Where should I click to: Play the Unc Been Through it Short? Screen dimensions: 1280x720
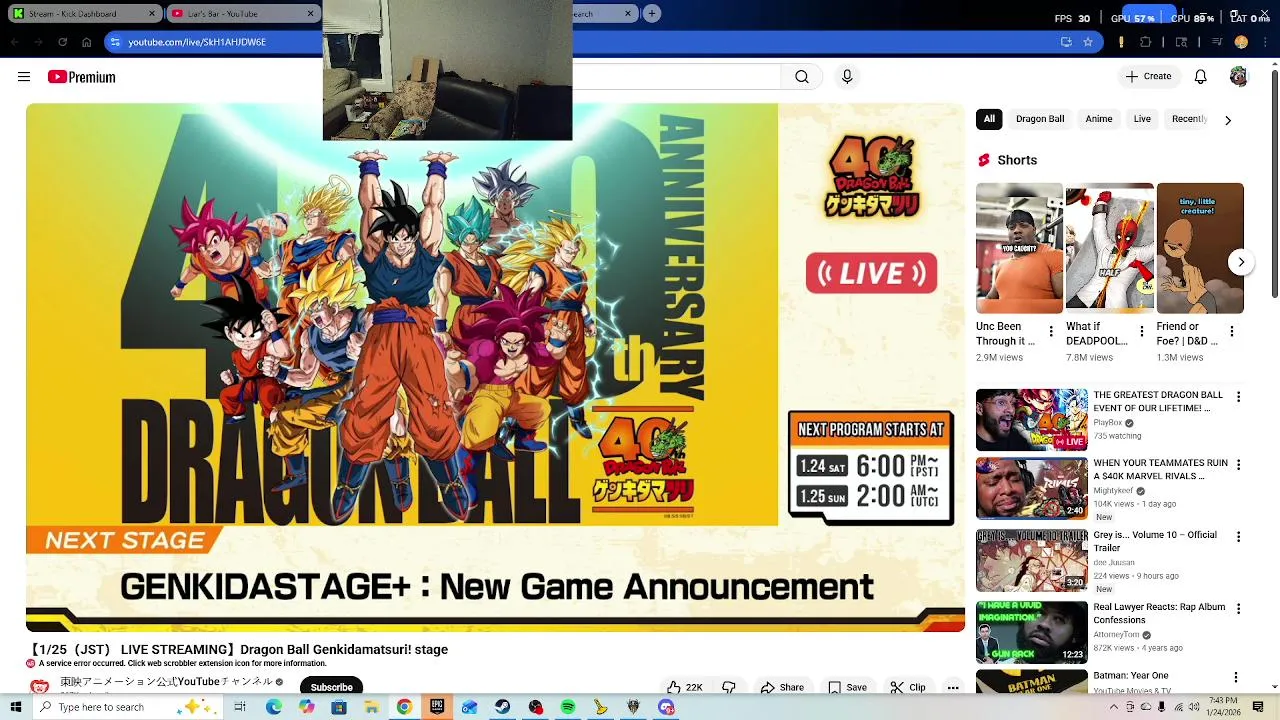(1019, 248)
